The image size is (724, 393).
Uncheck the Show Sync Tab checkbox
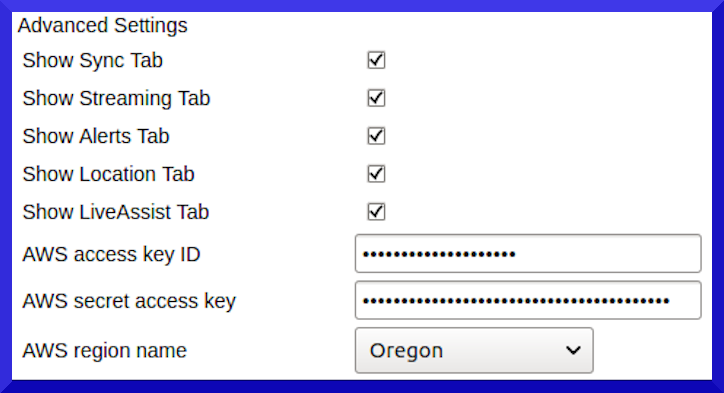point(376,60)
